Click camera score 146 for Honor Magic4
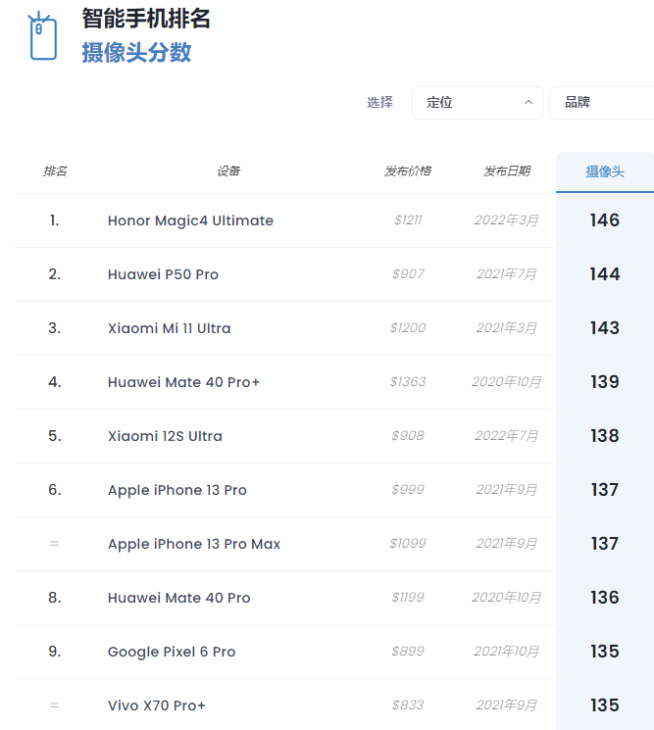The height and width of the screenshot is (730, 654). pos(604,220)
